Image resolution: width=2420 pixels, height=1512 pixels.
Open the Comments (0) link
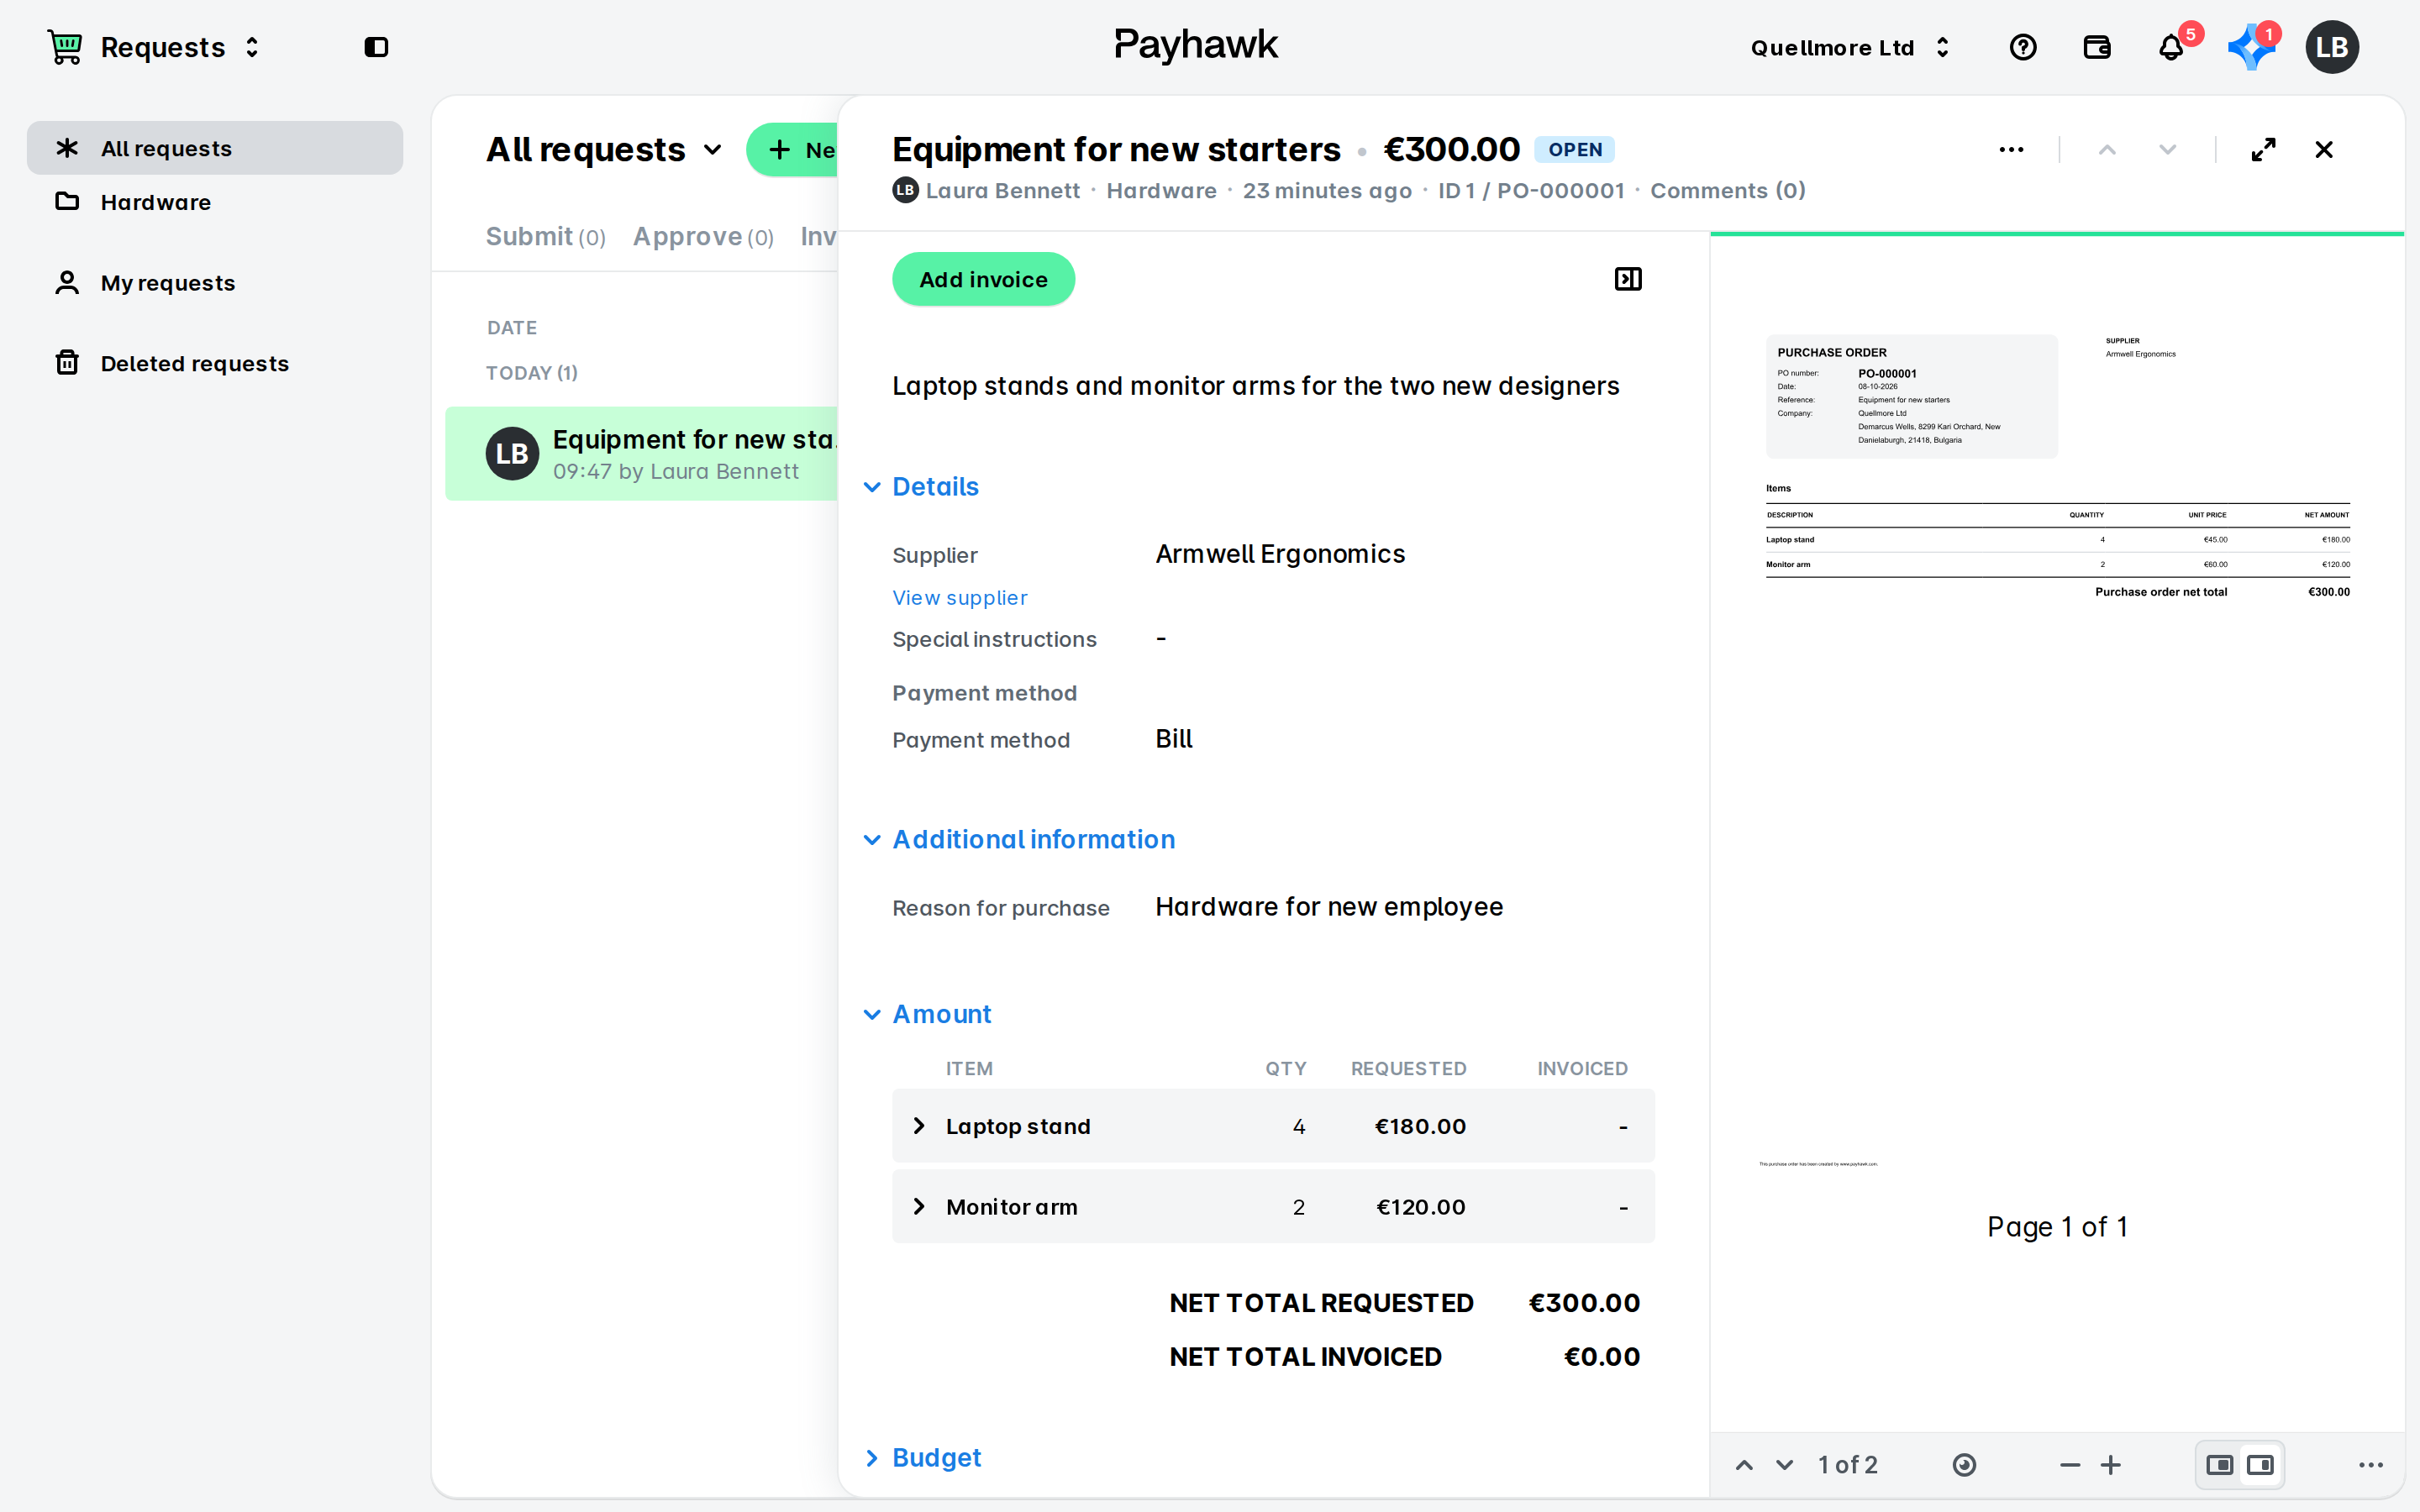pos(1727,191)
